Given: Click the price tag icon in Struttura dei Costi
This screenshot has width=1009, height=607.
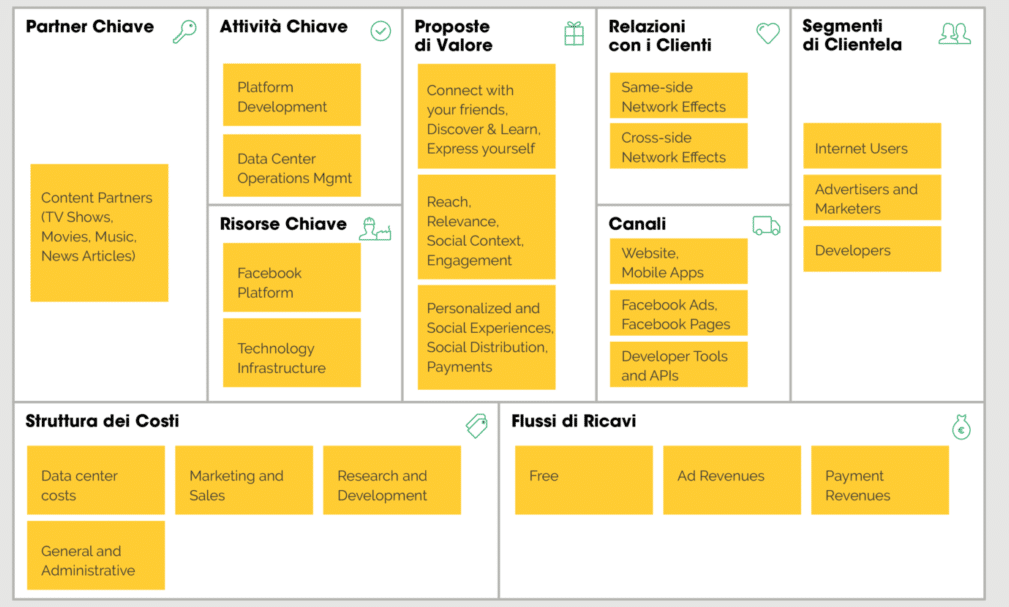Looking at the screenshot, I should coord(477,425).
